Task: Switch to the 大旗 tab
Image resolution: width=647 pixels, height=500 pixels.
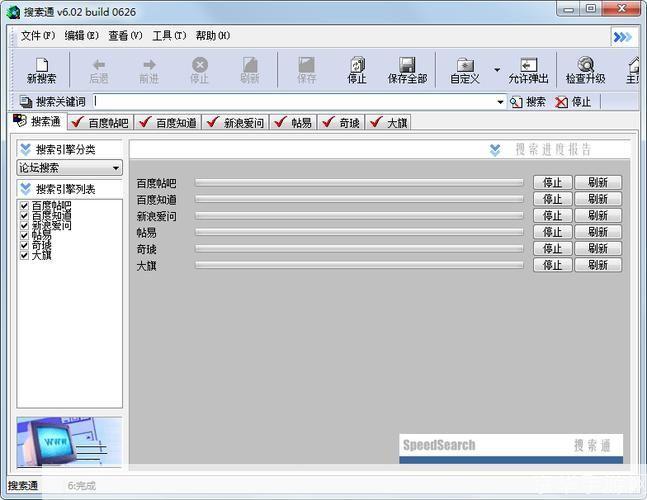Action: coord(388,123)
